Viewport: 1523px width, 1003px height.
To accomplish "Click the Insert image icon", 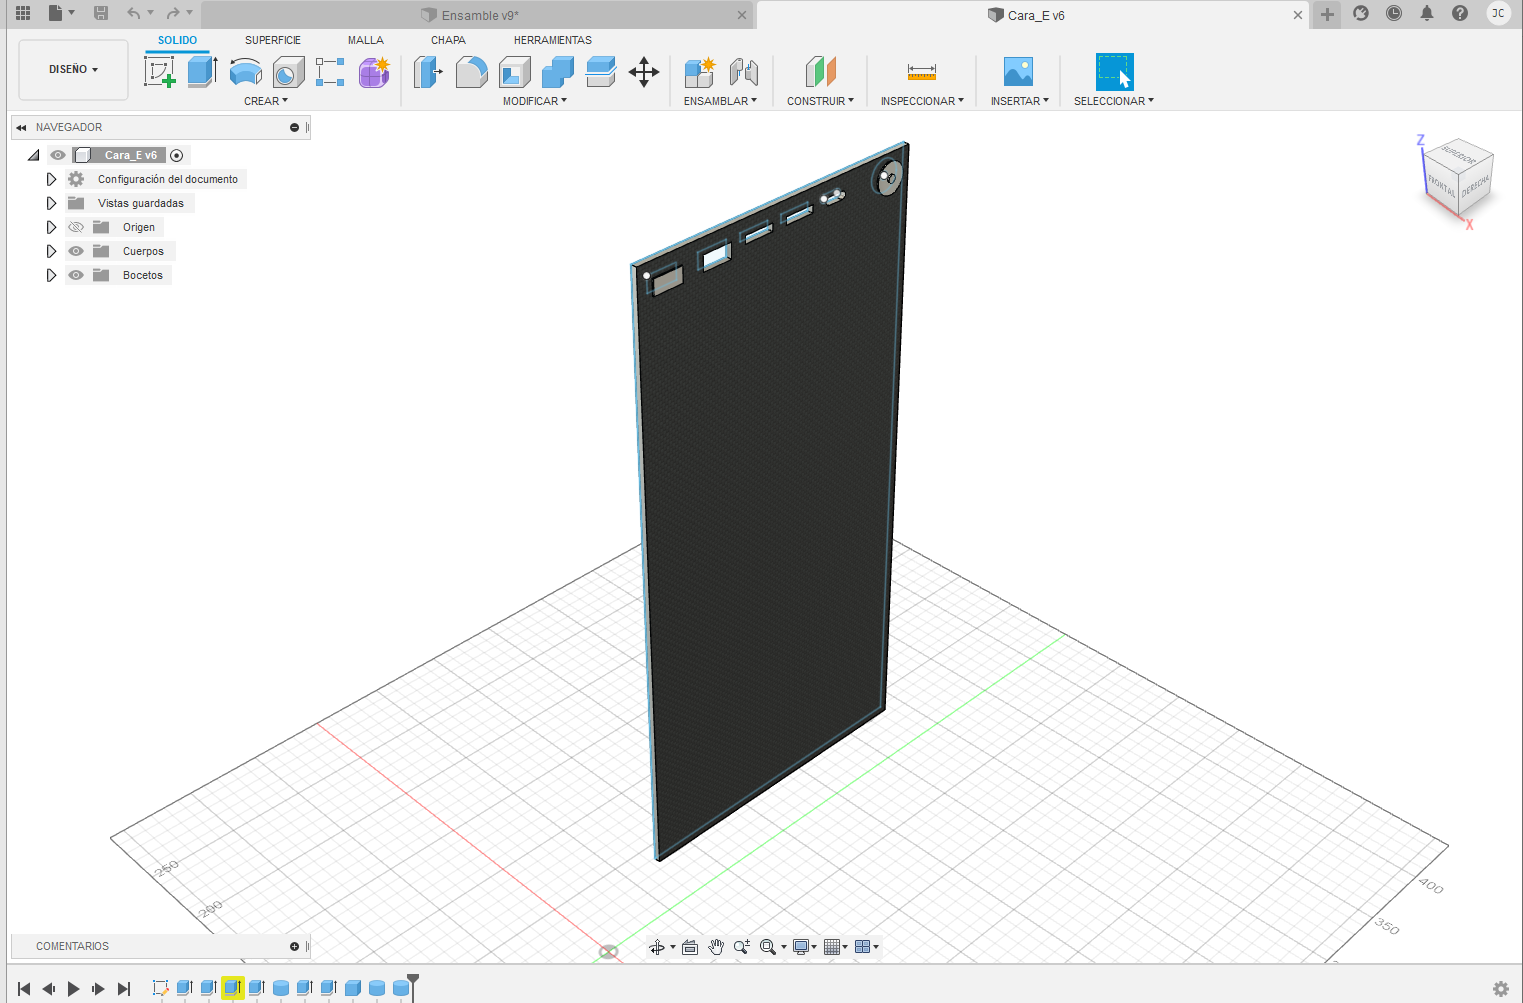I will 1018,72.
